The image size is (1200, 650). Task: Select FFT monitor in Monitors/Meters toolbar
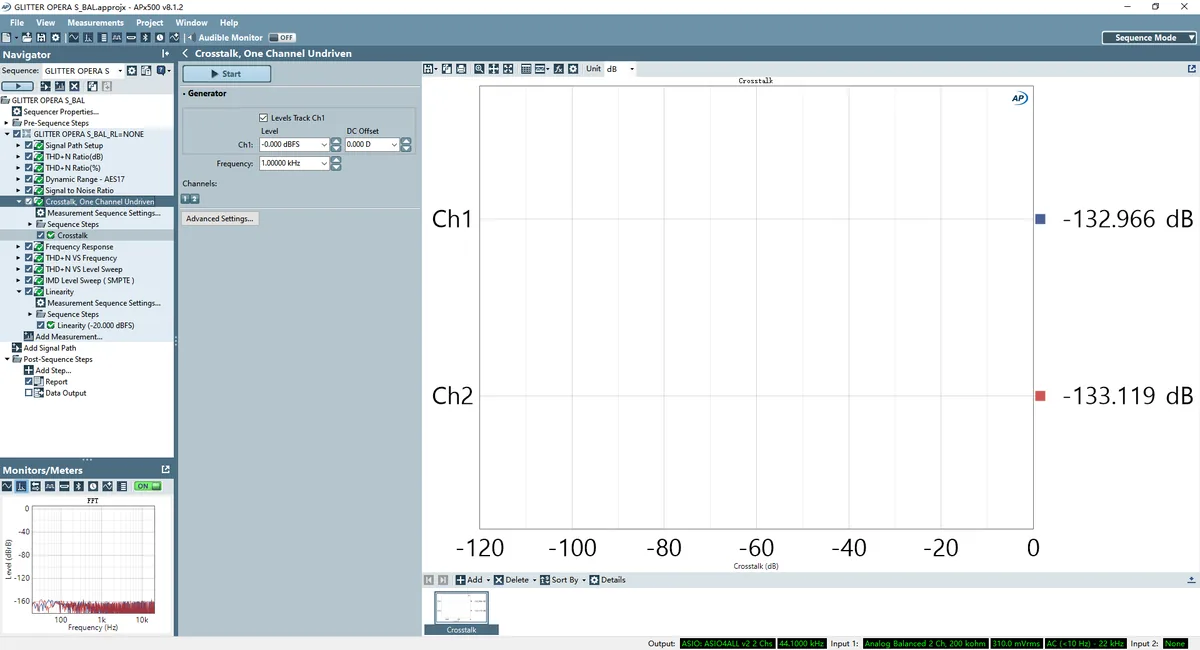pos(22,486)
